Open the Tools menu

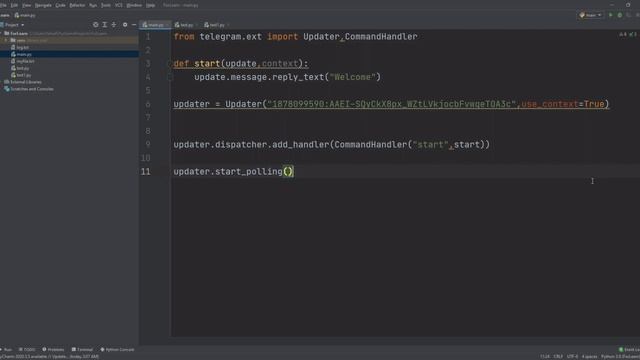click(106, 5)
